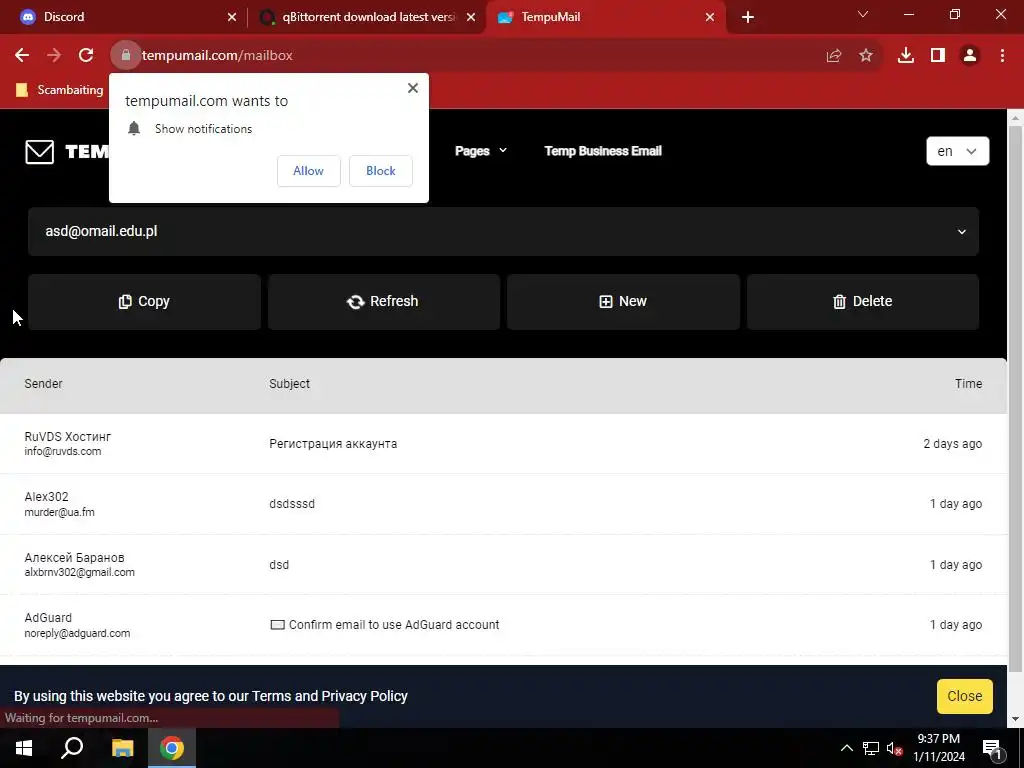Click the Subject column header

(289, 384)
